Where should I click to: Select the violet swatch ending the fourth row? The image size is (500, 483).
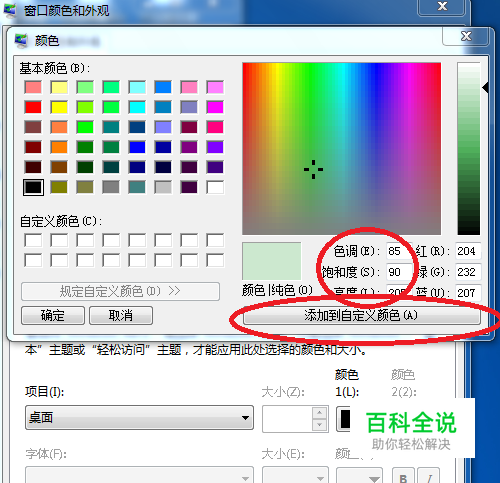click(x=215, y=147)
